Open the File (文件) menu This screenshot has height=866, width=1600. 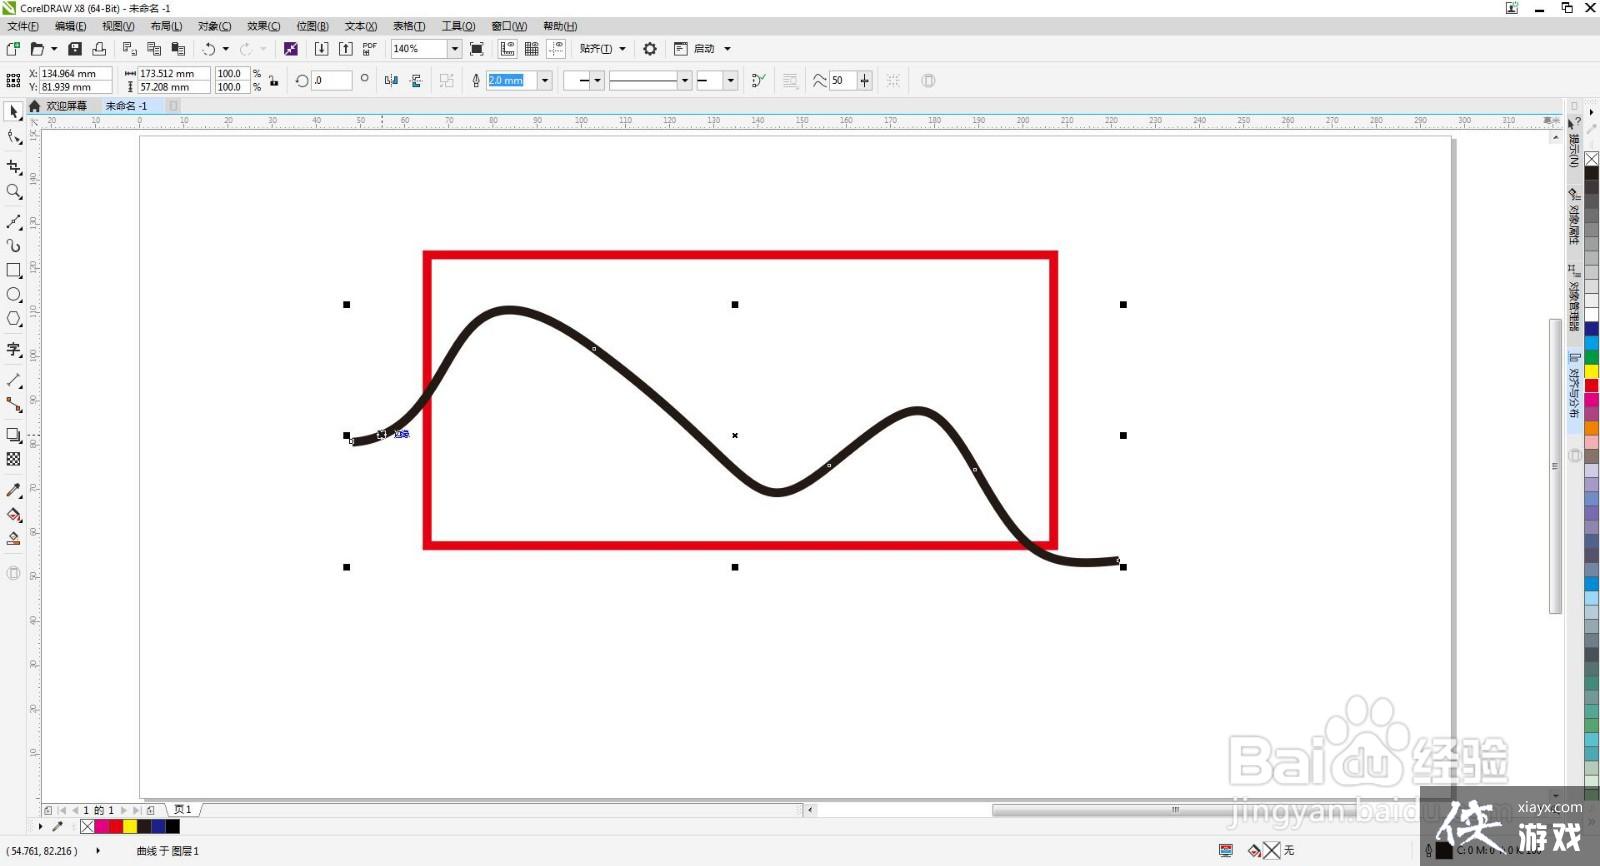pyautogui.click(x=22, y=26)
